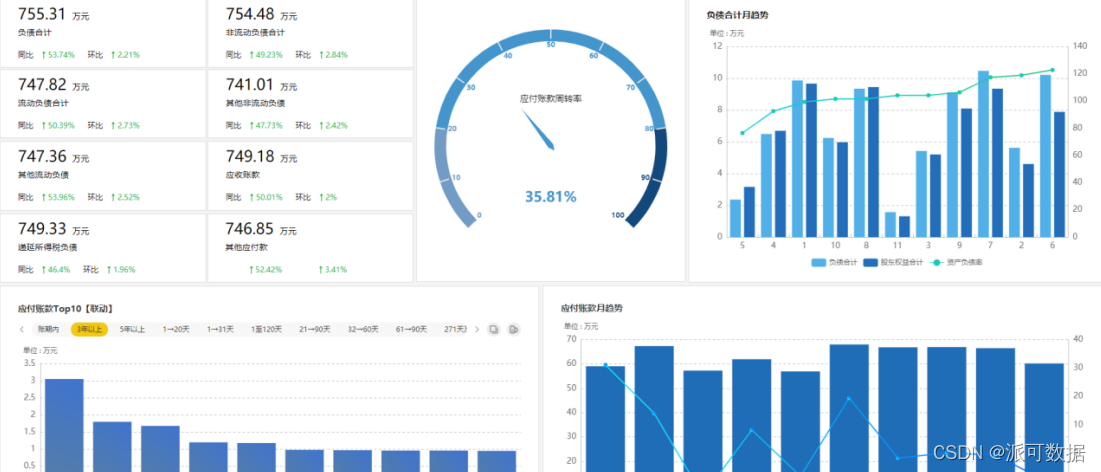Screen dimensions: 1101x472
Task: Select the highlighted 3年以上 tab
Action: (89, 329)
